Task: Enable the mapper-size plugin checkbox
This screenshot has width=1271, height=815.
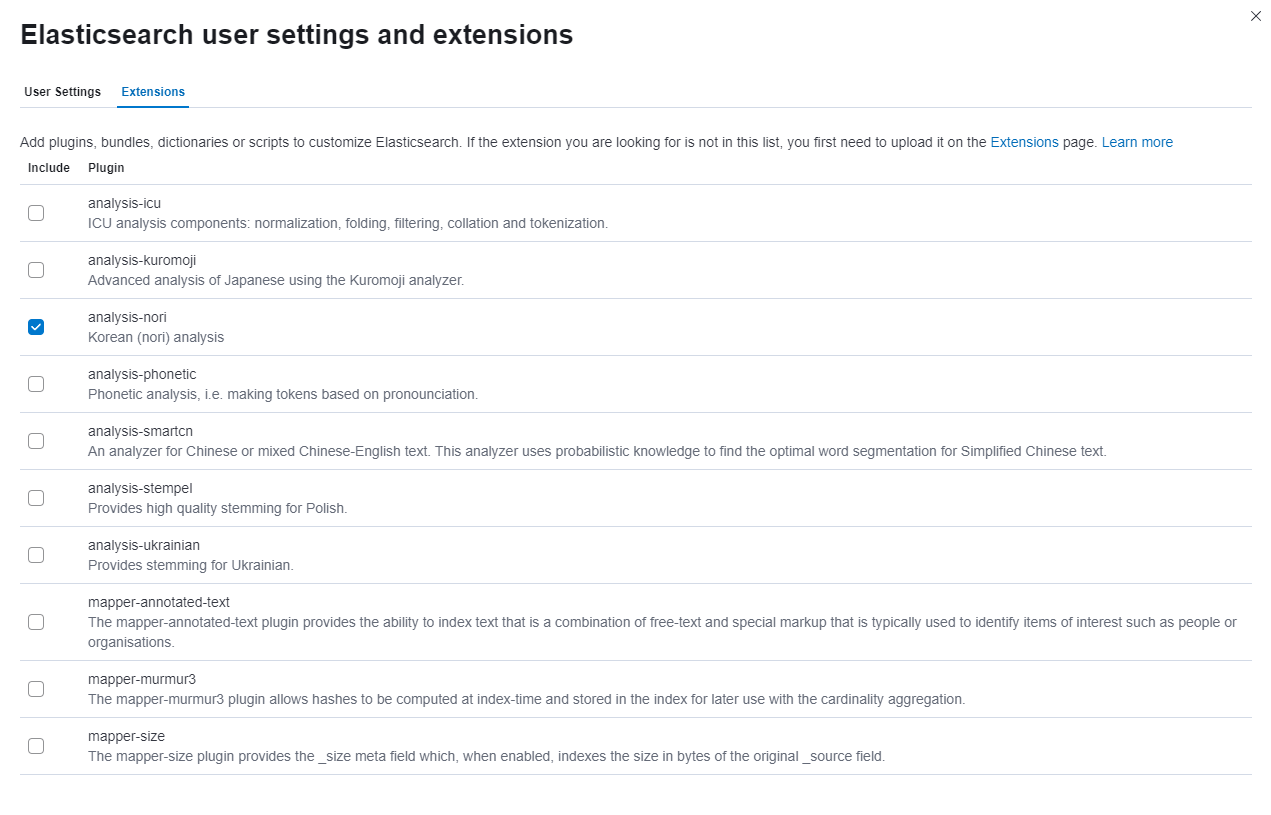Action: point(36,746)
